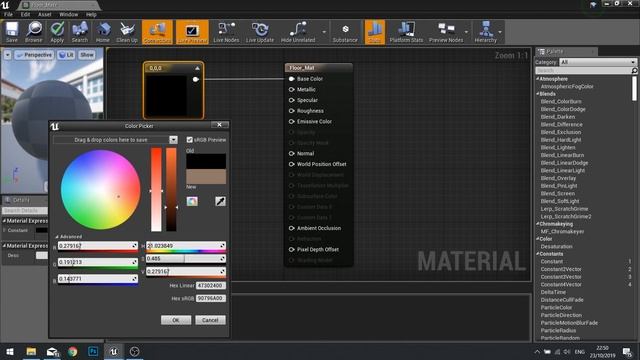Collapse the Advanced section in Color Picker
The width and height of the screenshot is (640, 360).
coord(57,237)
